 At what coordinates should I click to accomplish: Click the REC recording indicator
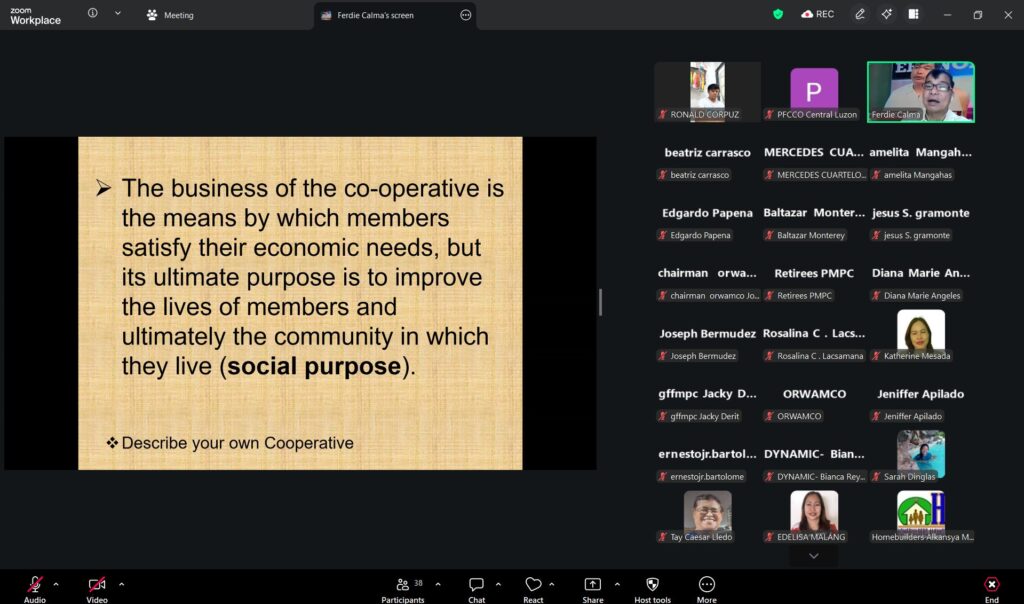point(817,14)
